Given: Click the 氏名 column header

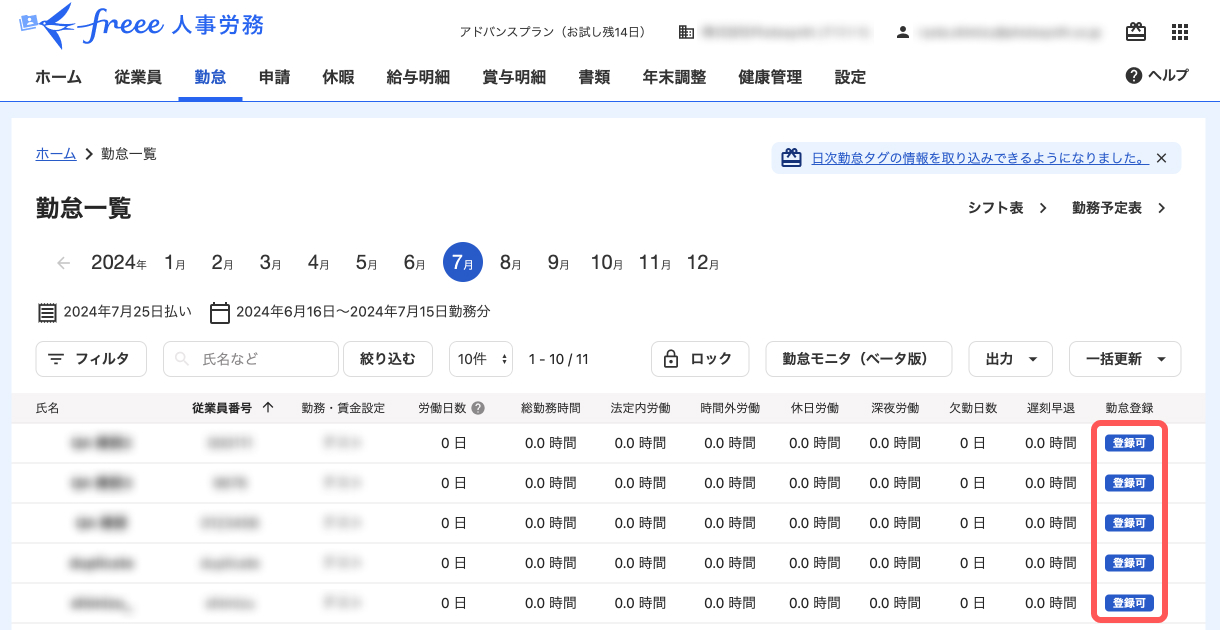Looking at the screenshot, I should [48, 408].
